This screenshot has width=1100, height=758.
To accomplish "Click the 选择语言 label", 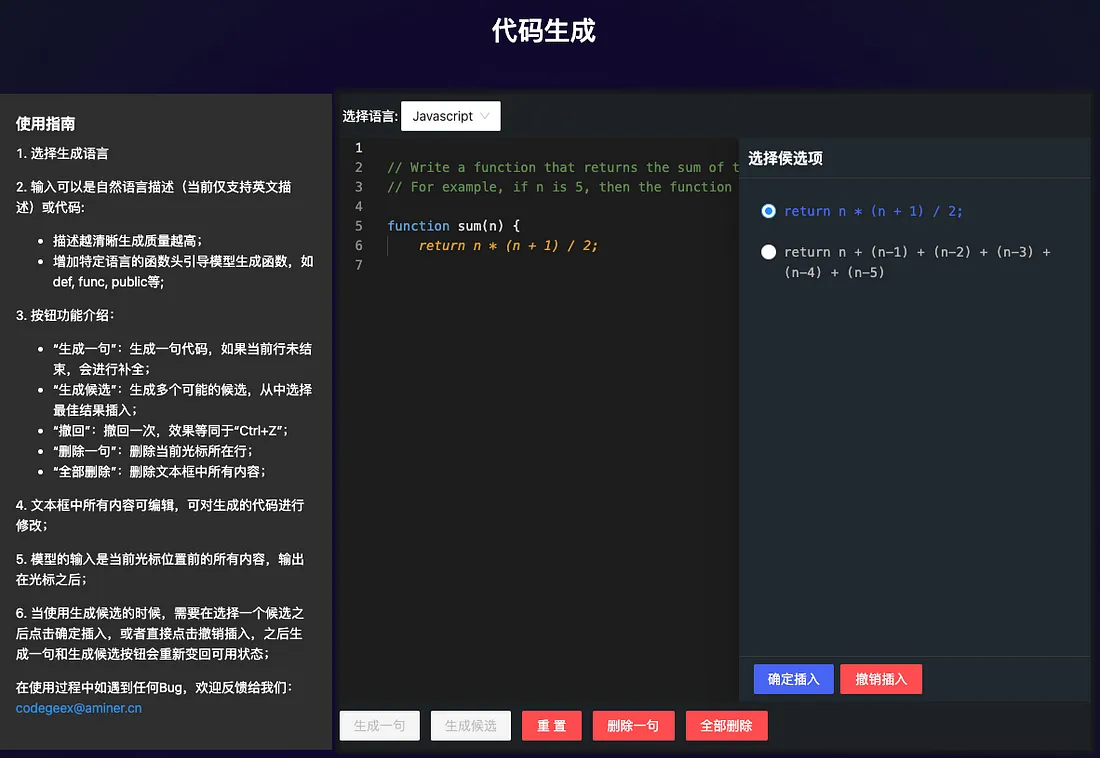I will pyautogui.click(x=370, y=116).
